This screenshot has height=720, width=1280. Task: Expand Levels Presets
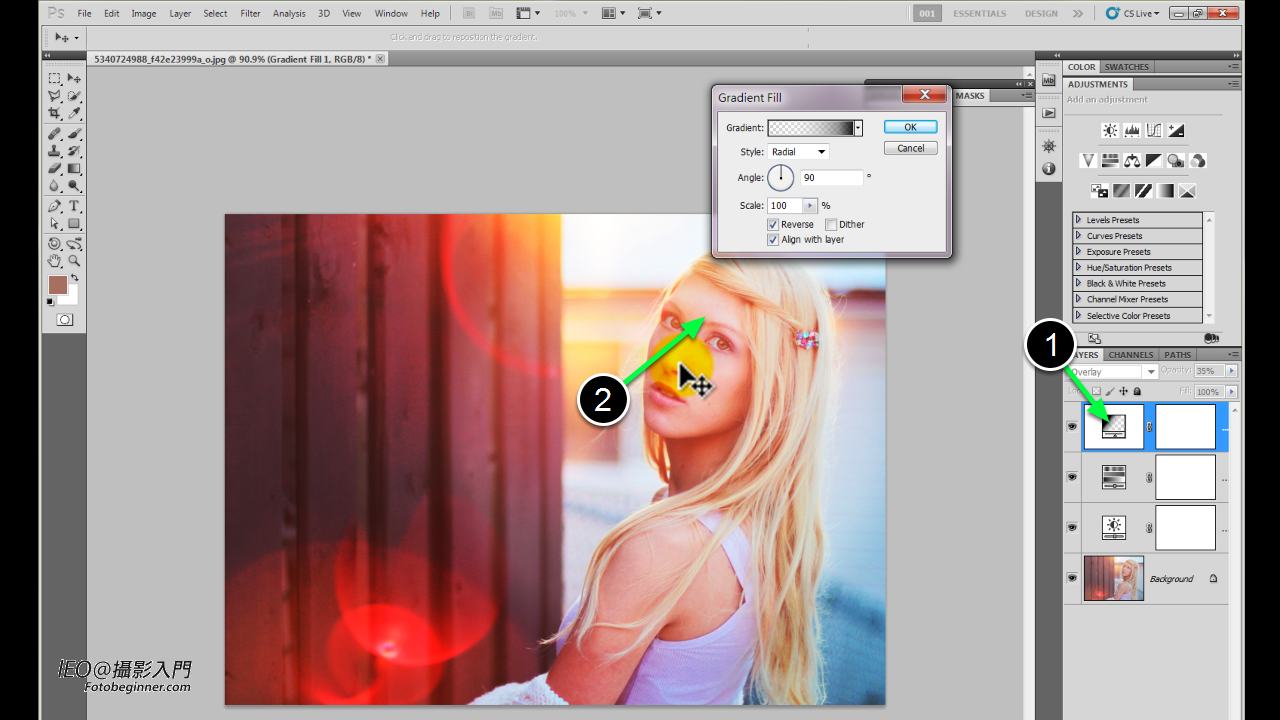tap(1078, 220)
